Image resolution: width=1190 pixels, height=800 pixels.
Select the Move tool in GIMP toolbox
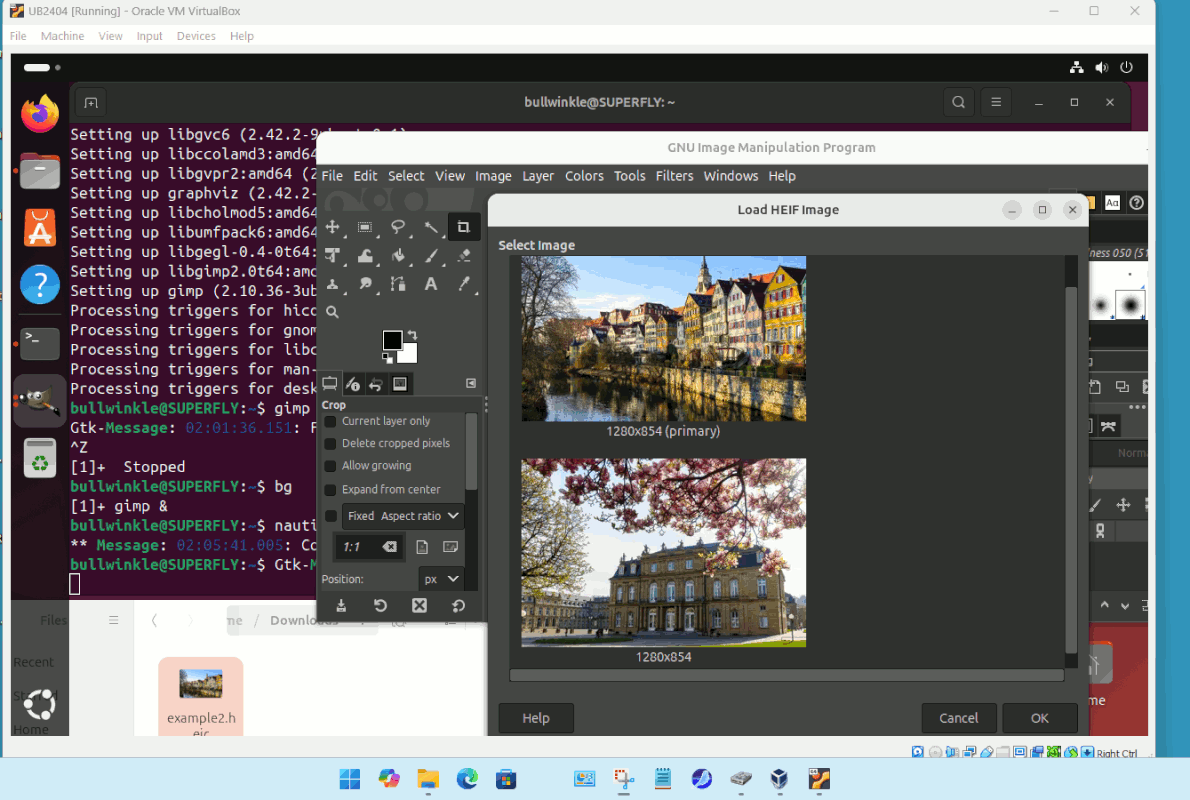coord(332,227)
